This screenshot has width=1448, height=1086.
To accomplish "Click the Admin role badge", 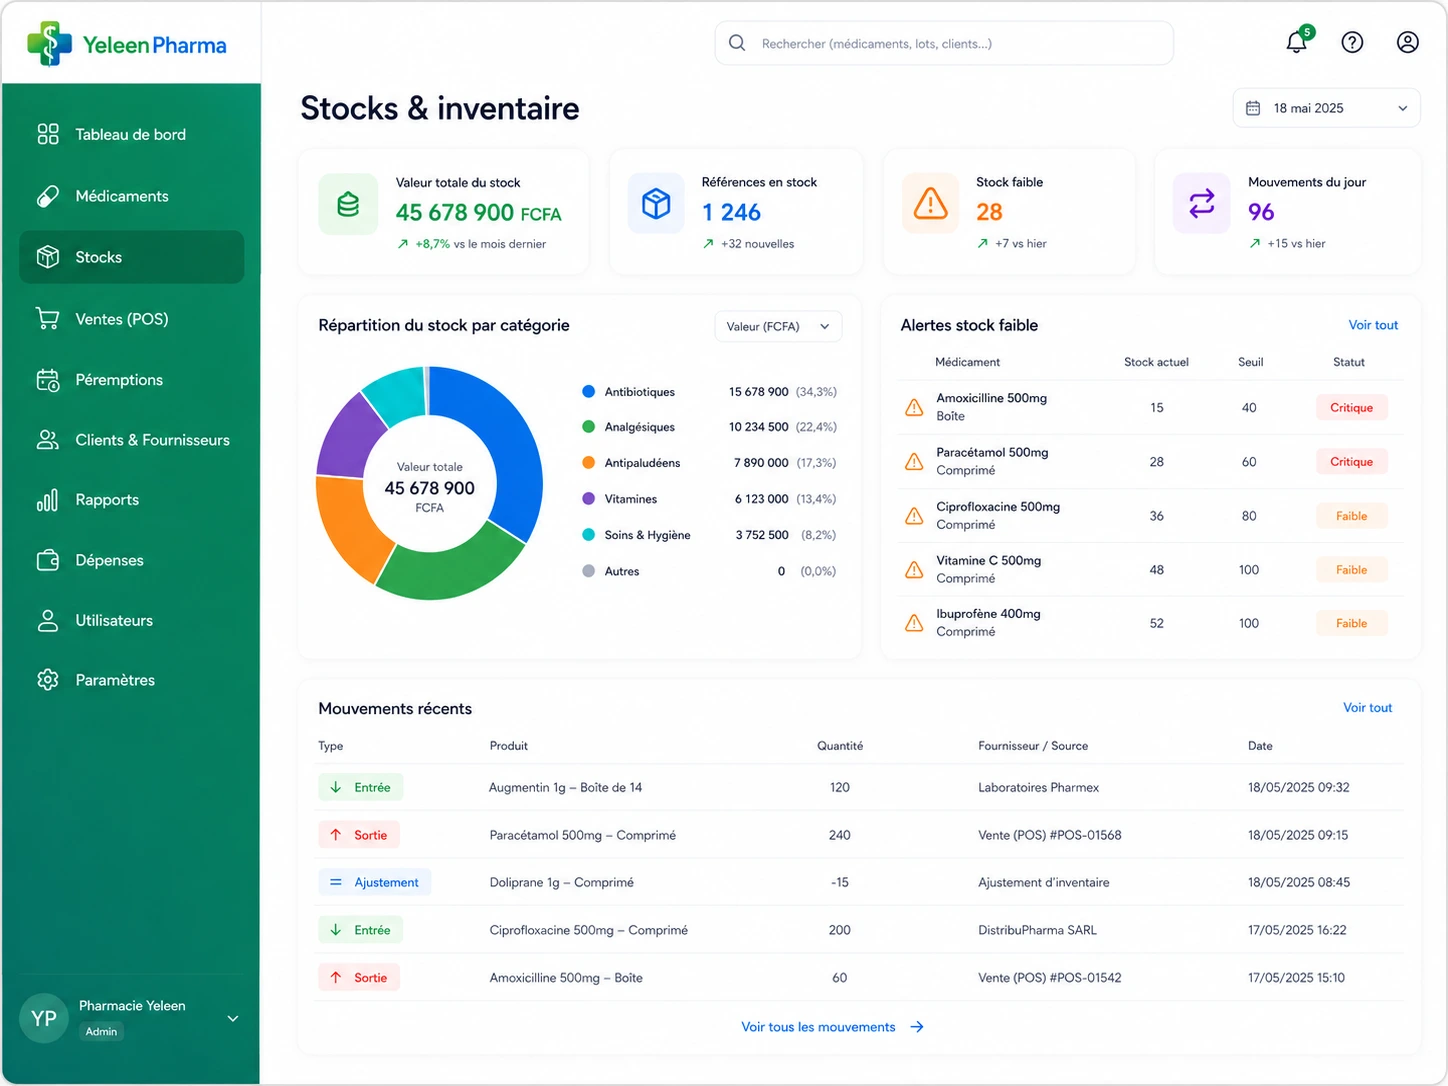I will pos(101,1032).
